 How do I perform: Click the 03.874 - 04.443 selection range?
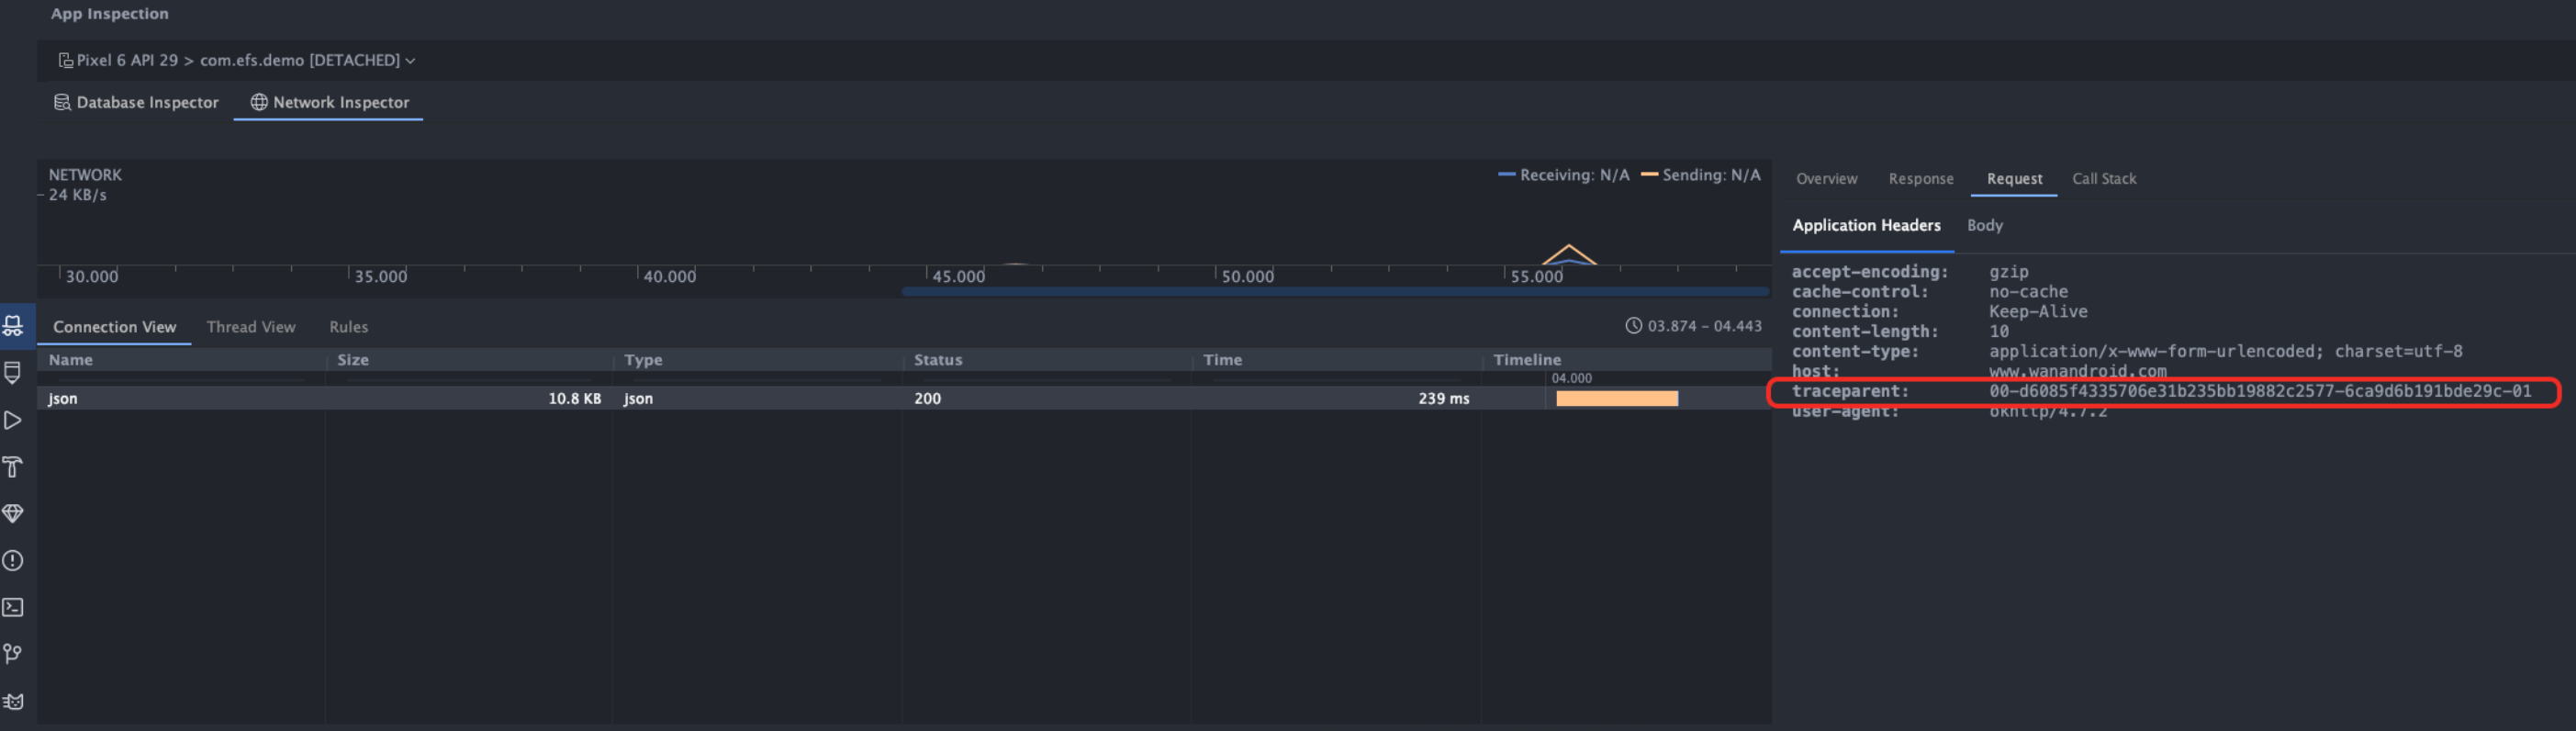pyautogui.click(x=1704, y=327)
